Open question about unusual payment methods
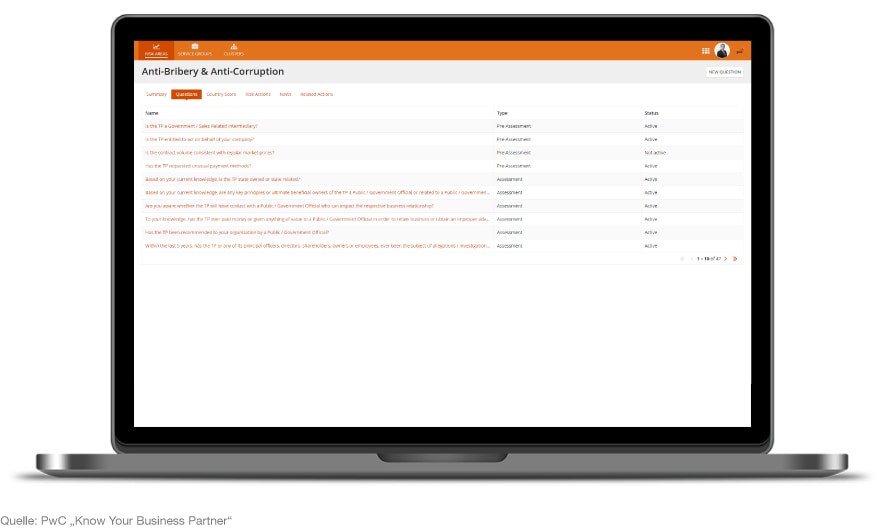885x528 pixels. point(198,166)
